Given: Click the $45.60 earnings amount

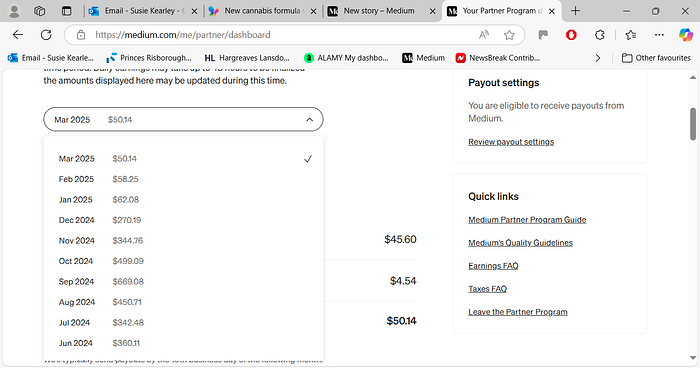Looking at the screenshot, I should pyautogui.click(x=400, y=239).
